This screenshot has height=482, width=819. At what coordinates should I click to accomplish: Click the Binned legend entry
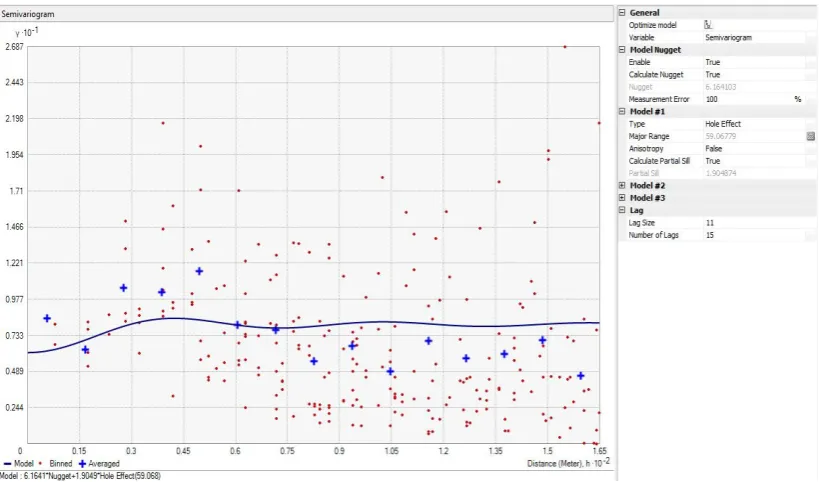coord(57,464)
